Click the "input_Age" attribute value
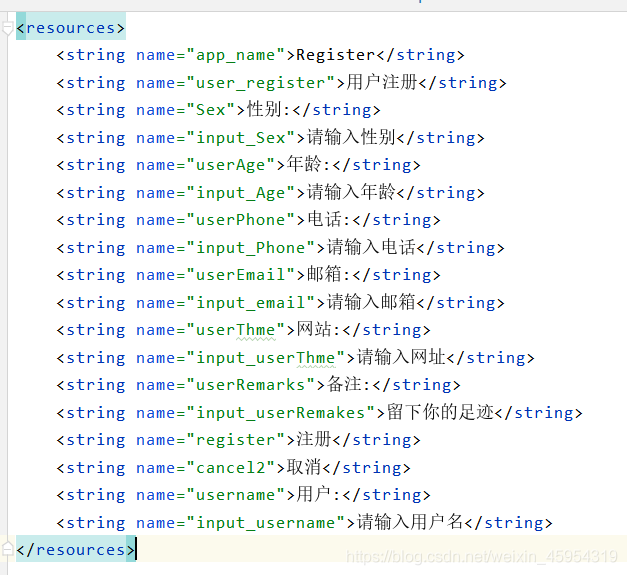 pos(240,193)
